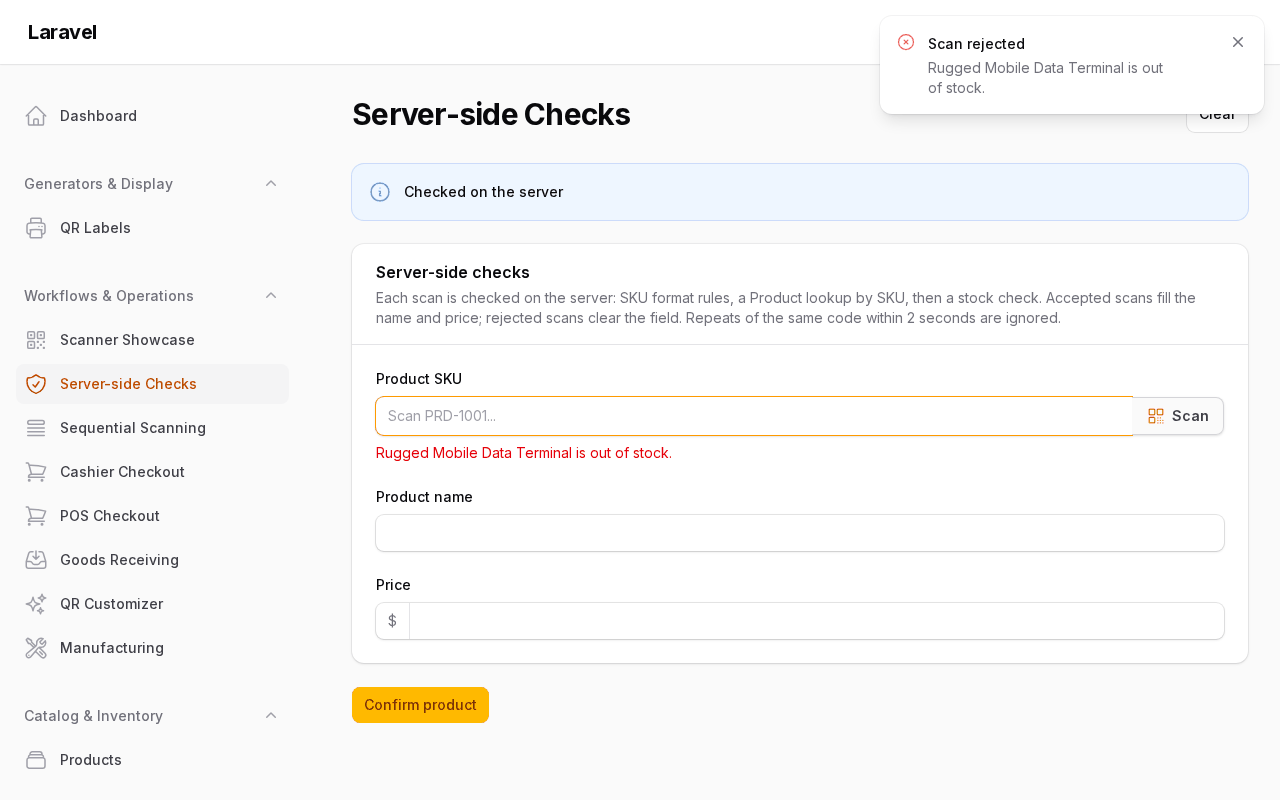
Task: Go to POS Checkout
Action: [x=152, y=516]
